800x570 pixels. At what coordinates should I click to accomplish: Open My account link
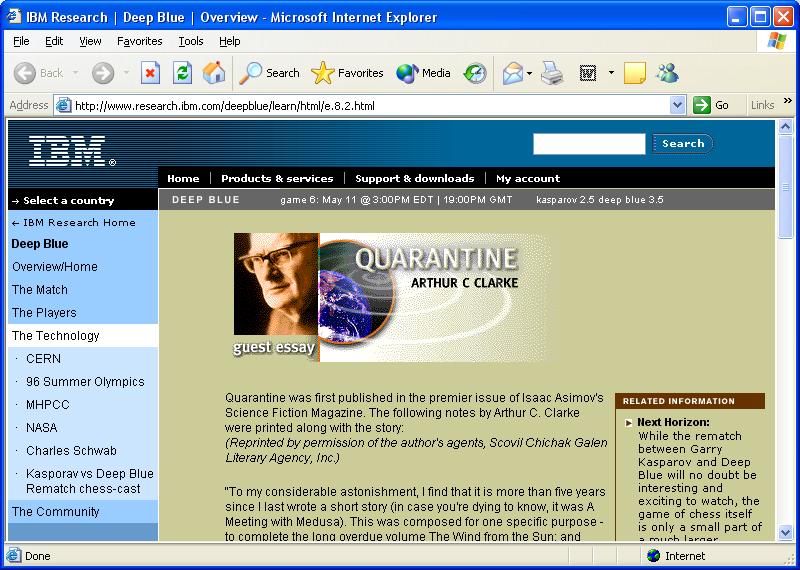tap(528, 179)
